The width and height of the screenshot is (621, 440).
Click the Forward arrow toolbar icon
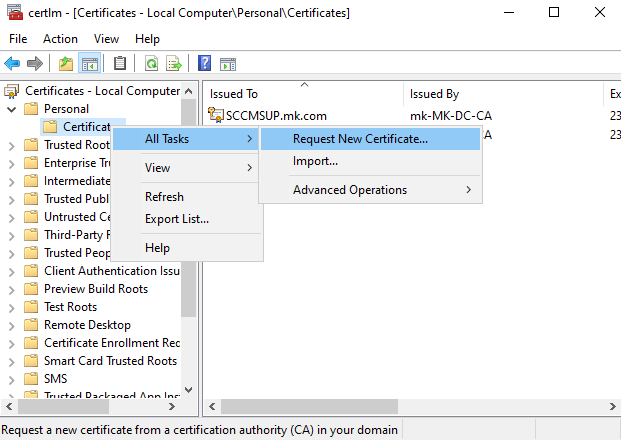[35, 63]
